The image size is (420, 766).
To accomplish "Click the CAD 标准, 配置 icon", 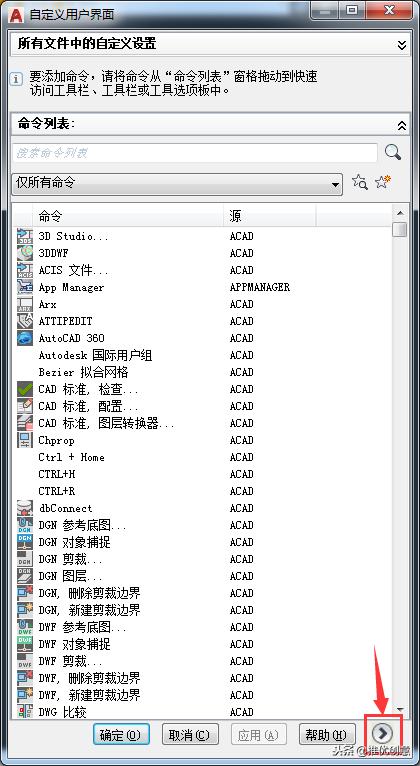I will point(24,406).
